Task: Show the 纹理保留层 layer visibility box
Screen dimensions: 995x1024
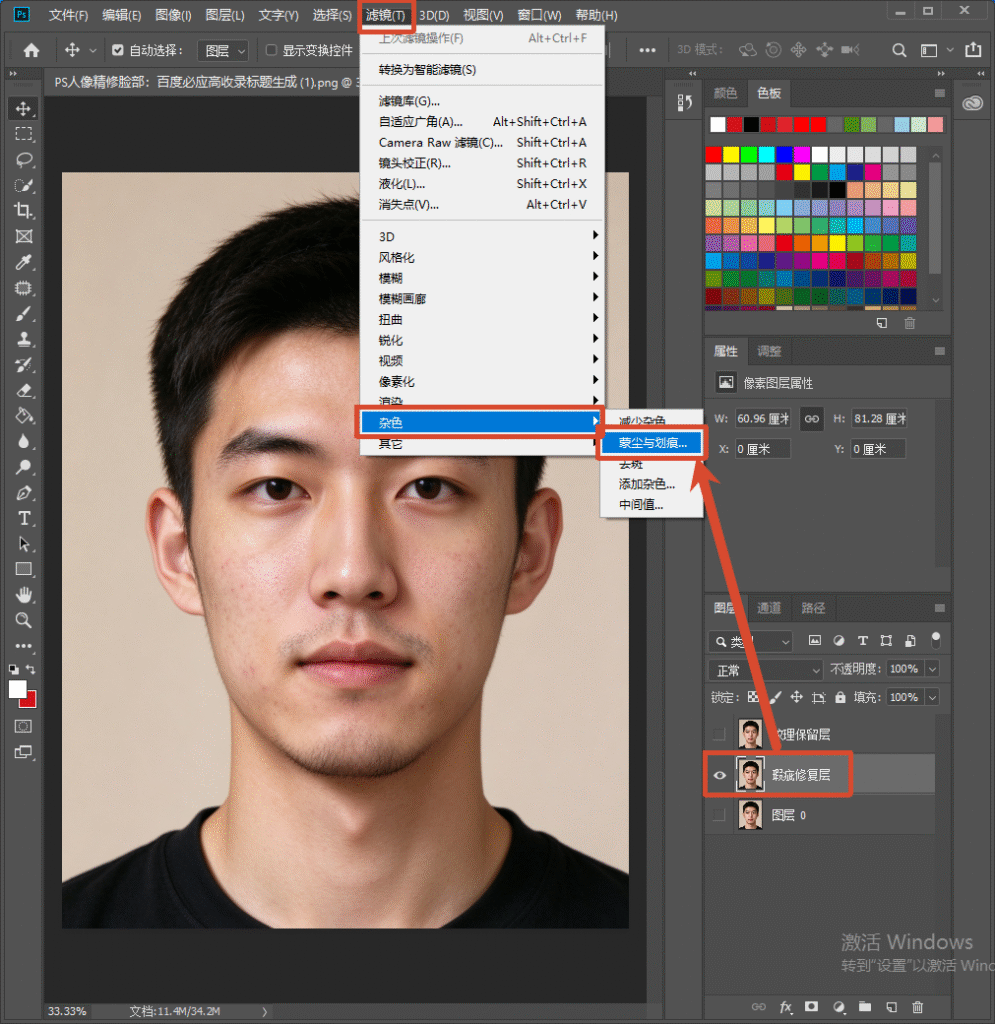Action: (x=719, y=734)
